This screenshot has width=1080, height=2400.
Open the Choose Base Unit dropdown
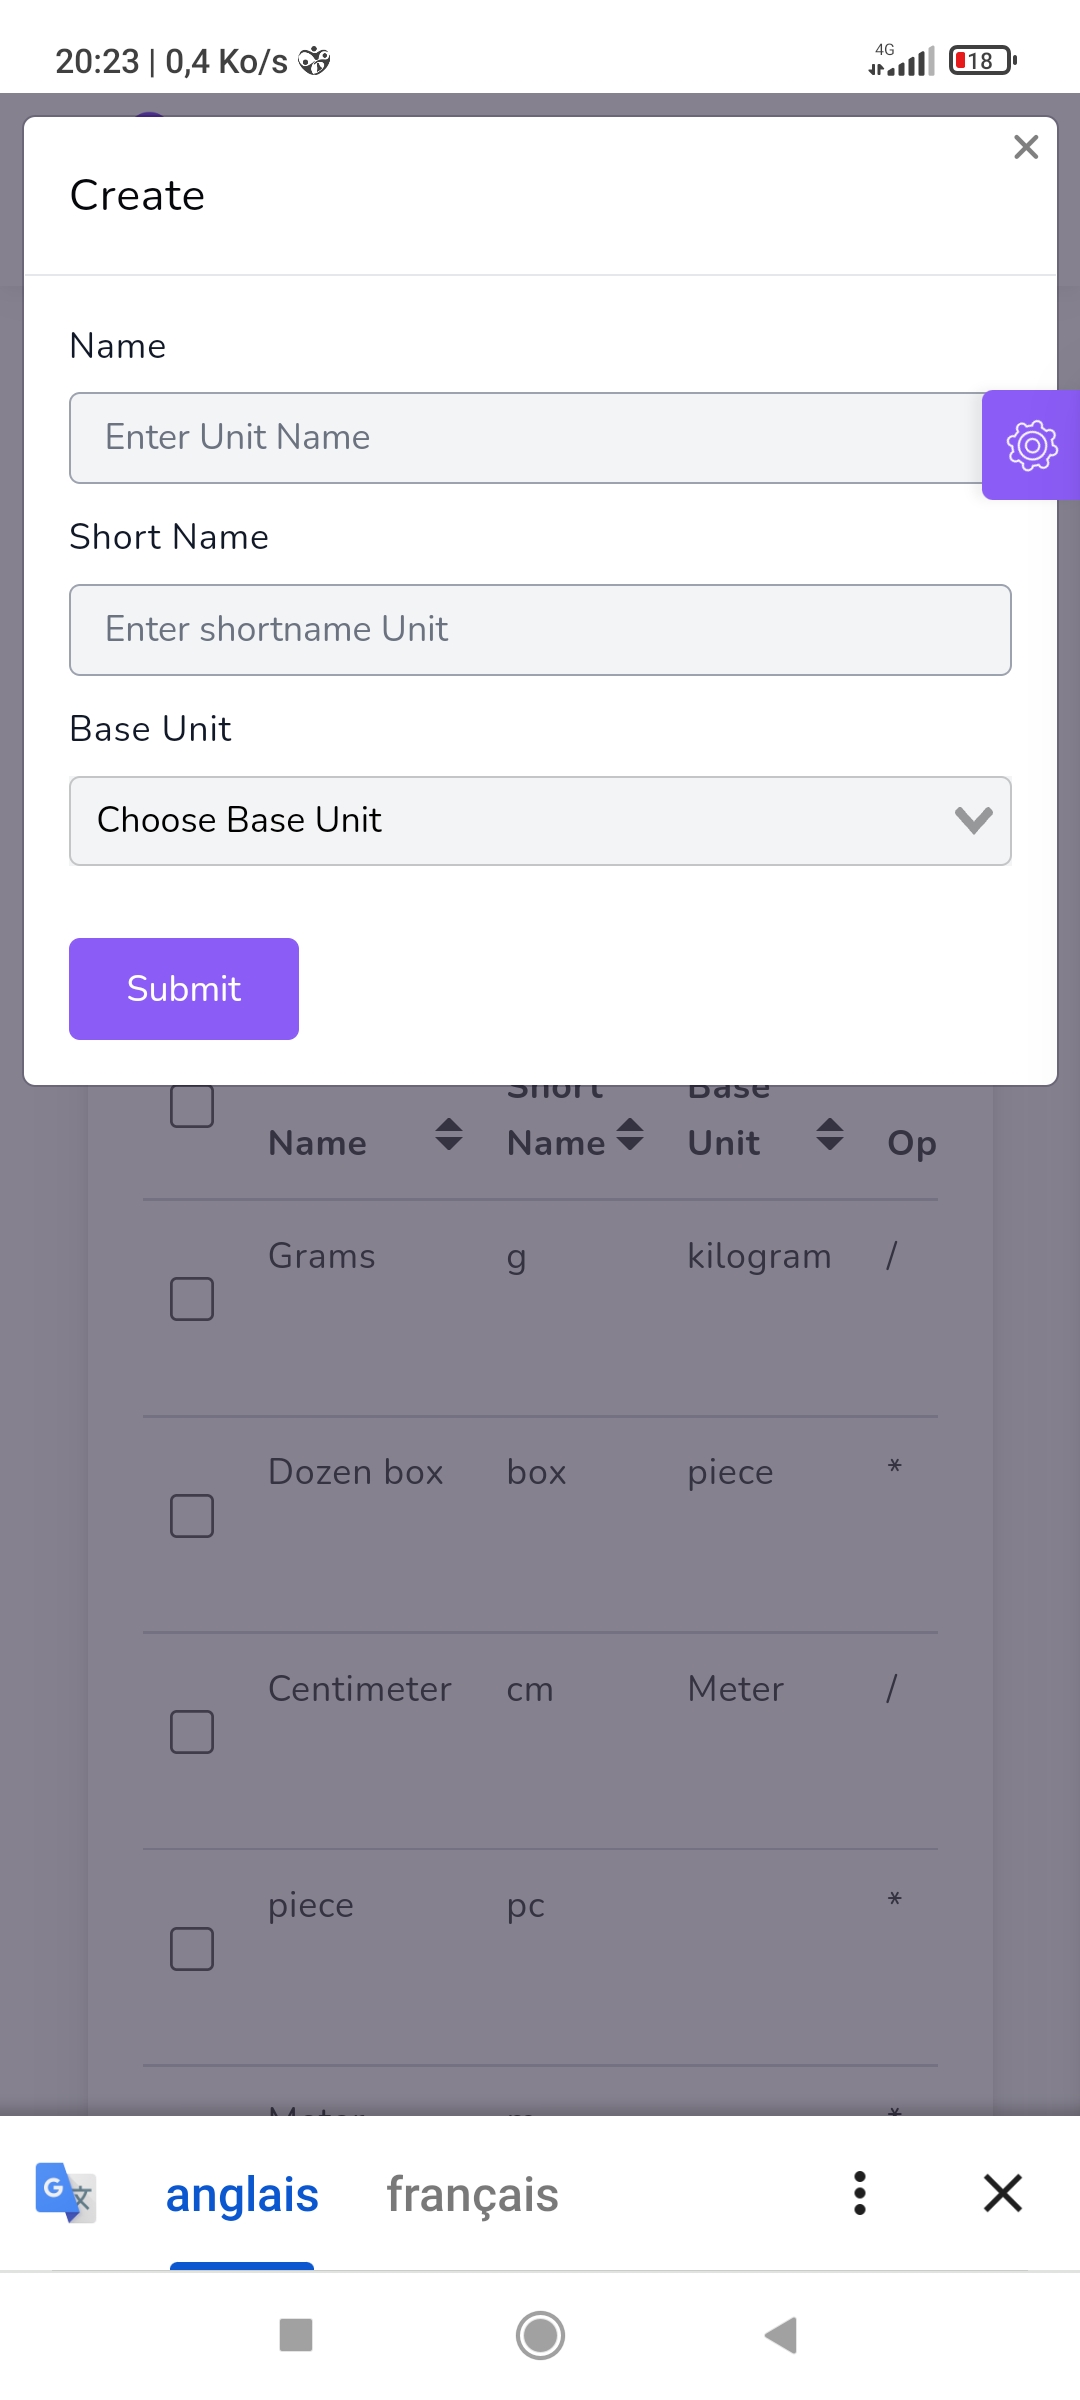(540, 820)
